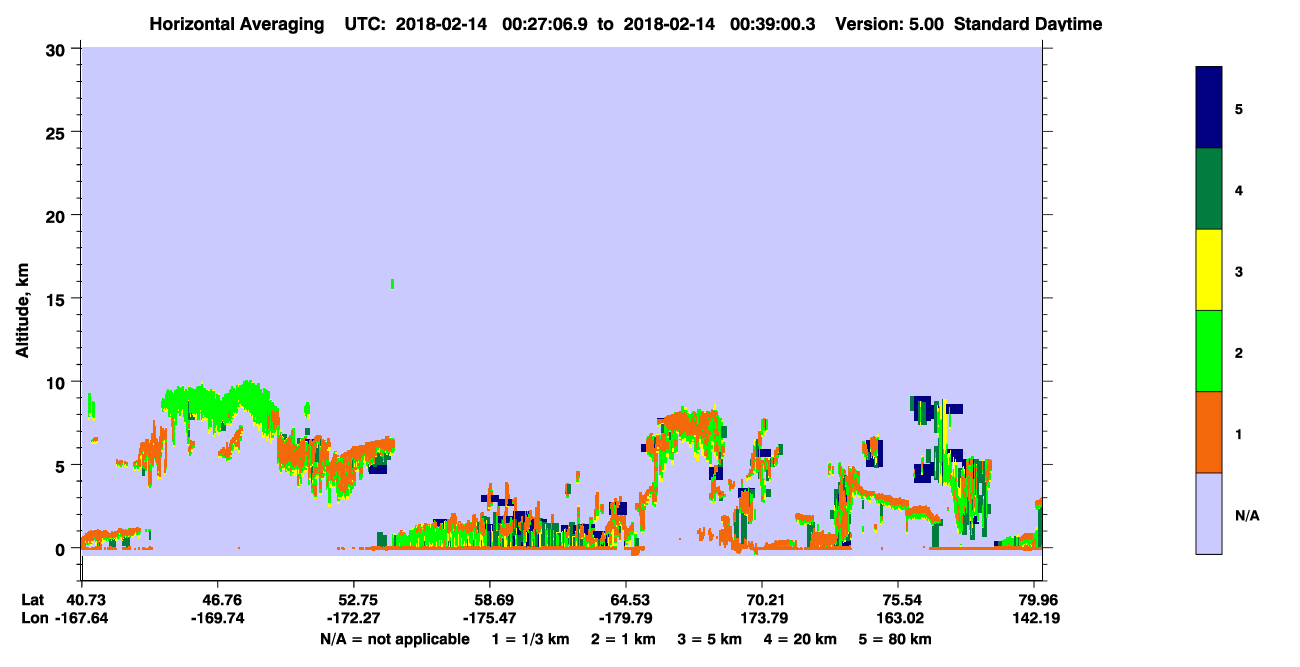
Task: Click the colorbar label '2'
Action: coord(1239,352)
